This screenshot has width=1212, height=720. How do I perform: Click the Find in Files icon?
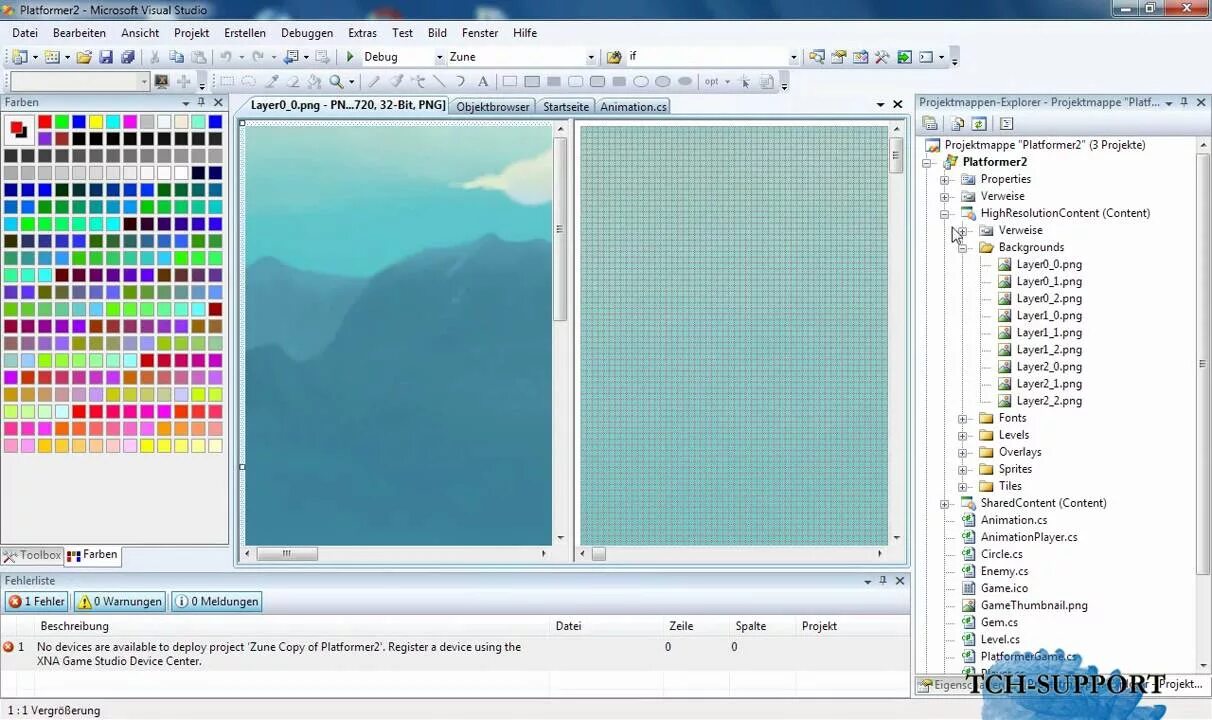pos(614,57)
